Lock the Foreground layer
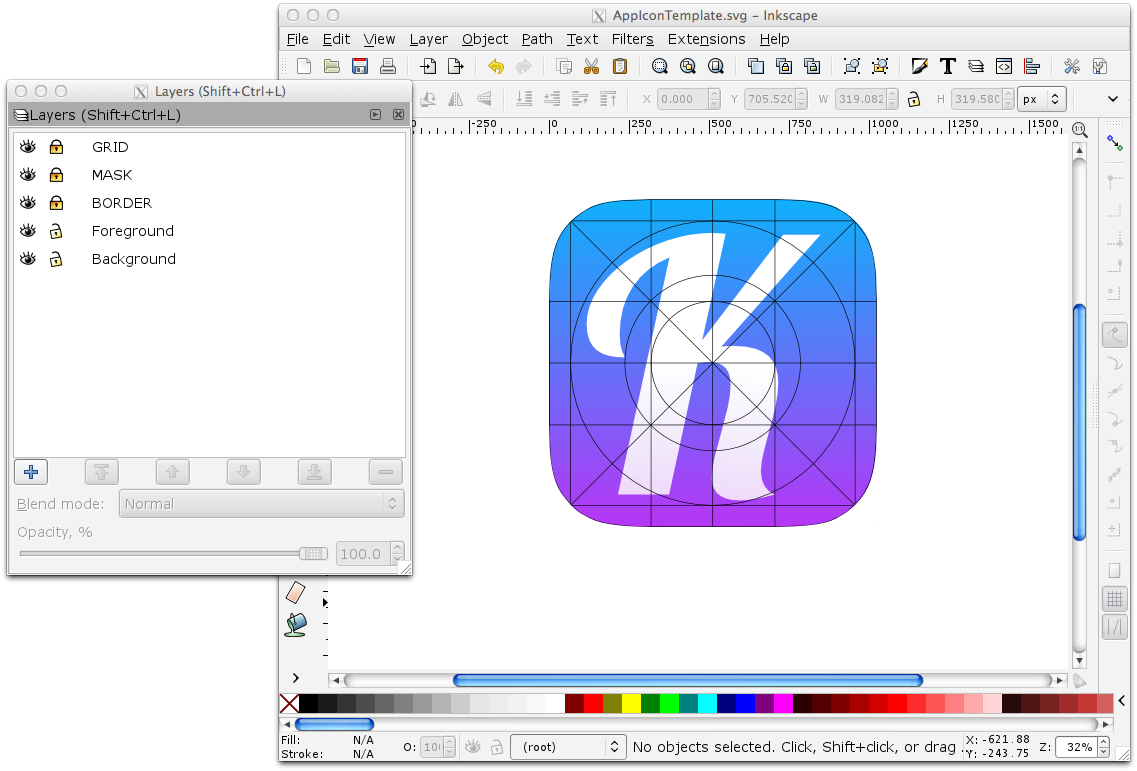The image size is (1137, 771). pos(56,230)
